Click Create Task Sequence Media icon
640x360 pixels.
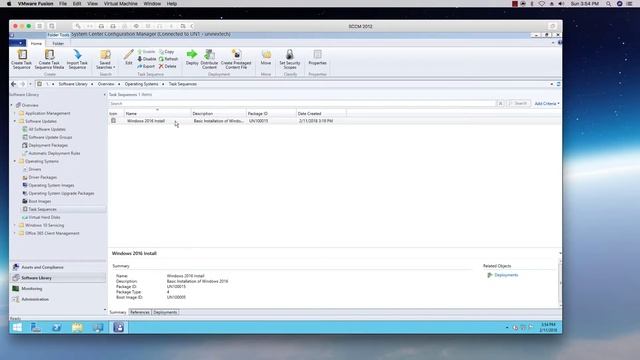(49, 59)
